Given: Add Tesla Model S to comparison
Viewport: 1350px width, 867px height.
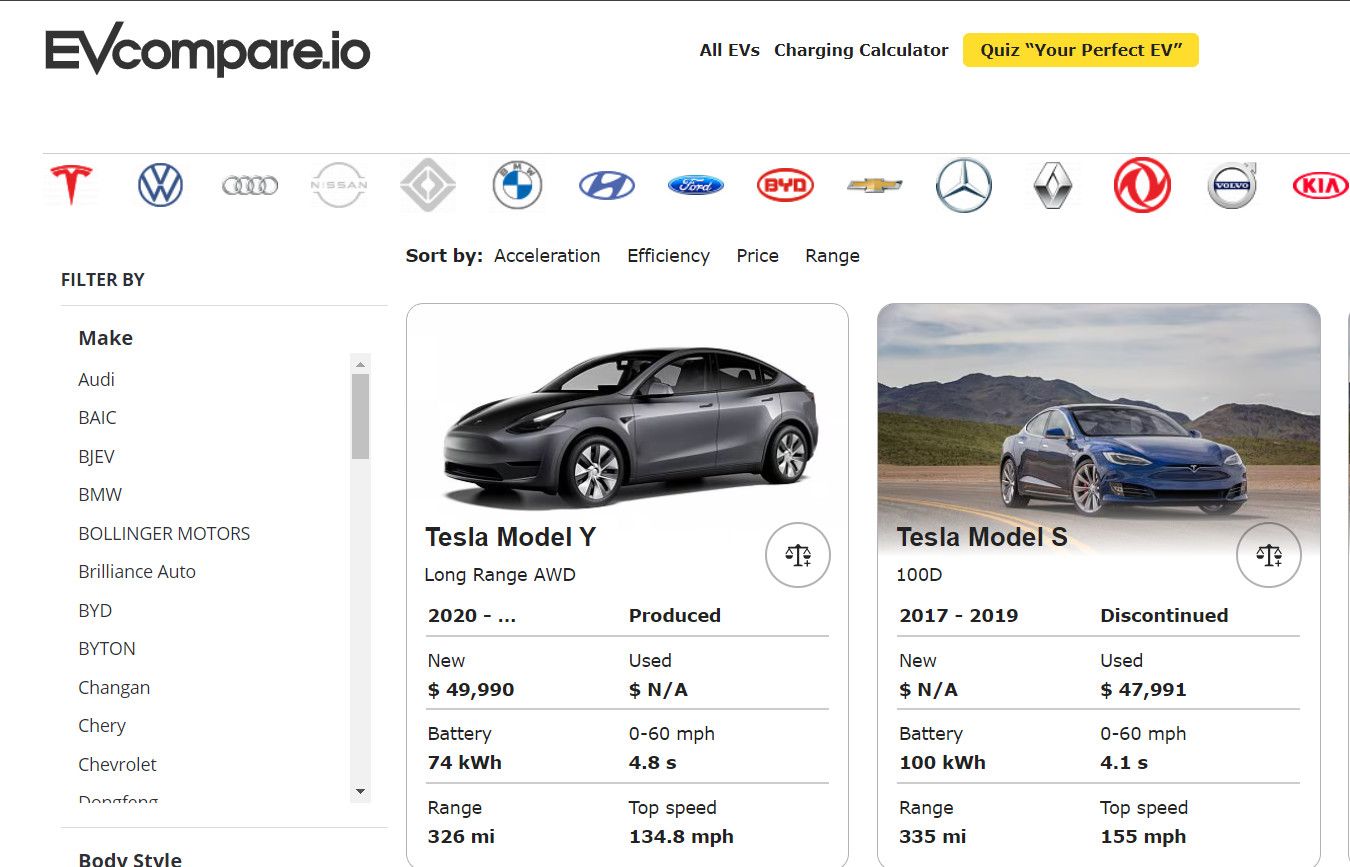Looking at the screenshot, I should pos(1268,555).
